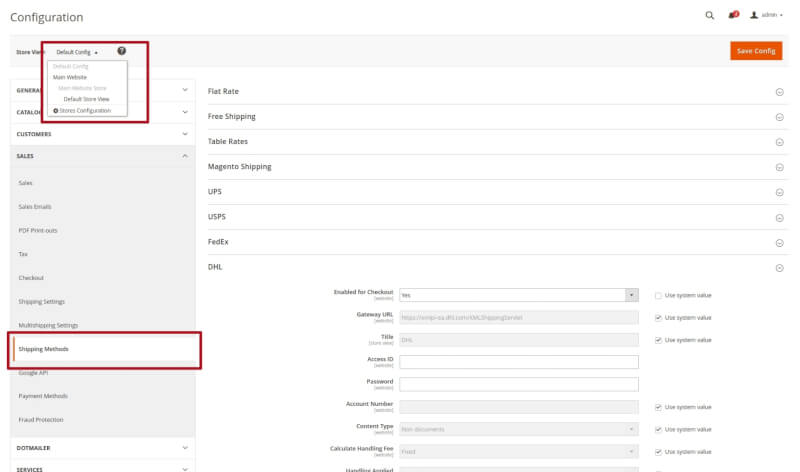Open Checkout settings
The height and width of the screenshot is (472, 800).
[x=31, y=278]
